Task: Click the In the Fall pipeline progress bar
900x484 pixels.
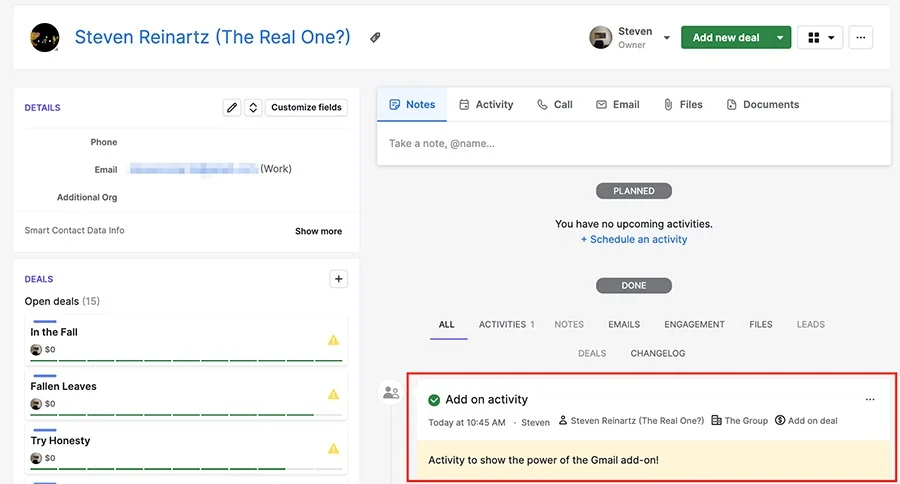Action: [x=186, y=361]
